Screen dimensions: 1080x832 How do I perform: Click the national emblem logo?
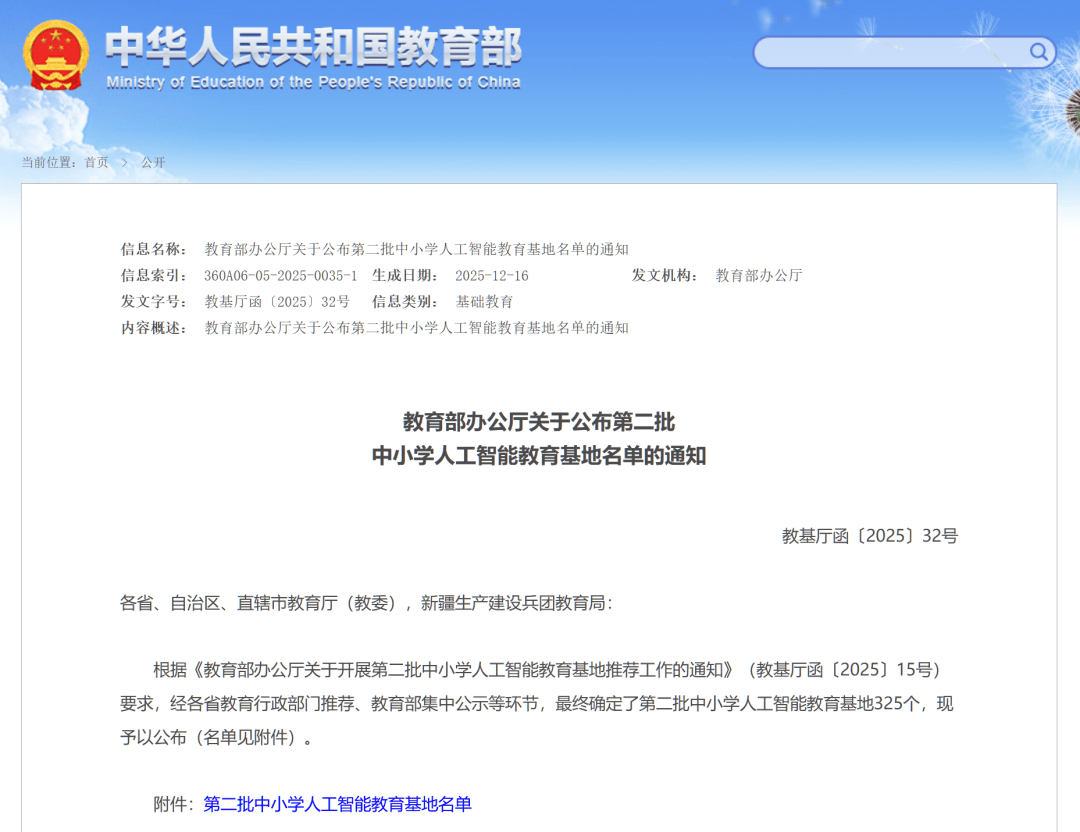[x=56, y=55]
